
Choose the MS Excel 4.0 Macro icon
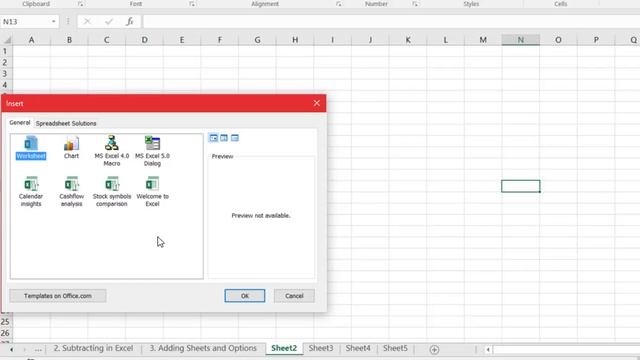pos(111,151)
